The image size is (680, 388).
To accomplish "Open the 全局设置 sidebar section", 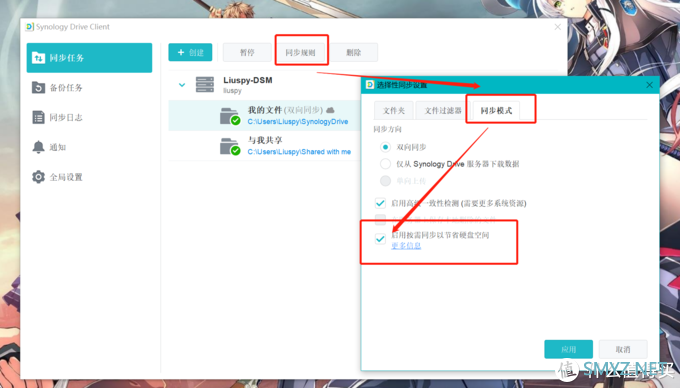I will coord(89,177).
